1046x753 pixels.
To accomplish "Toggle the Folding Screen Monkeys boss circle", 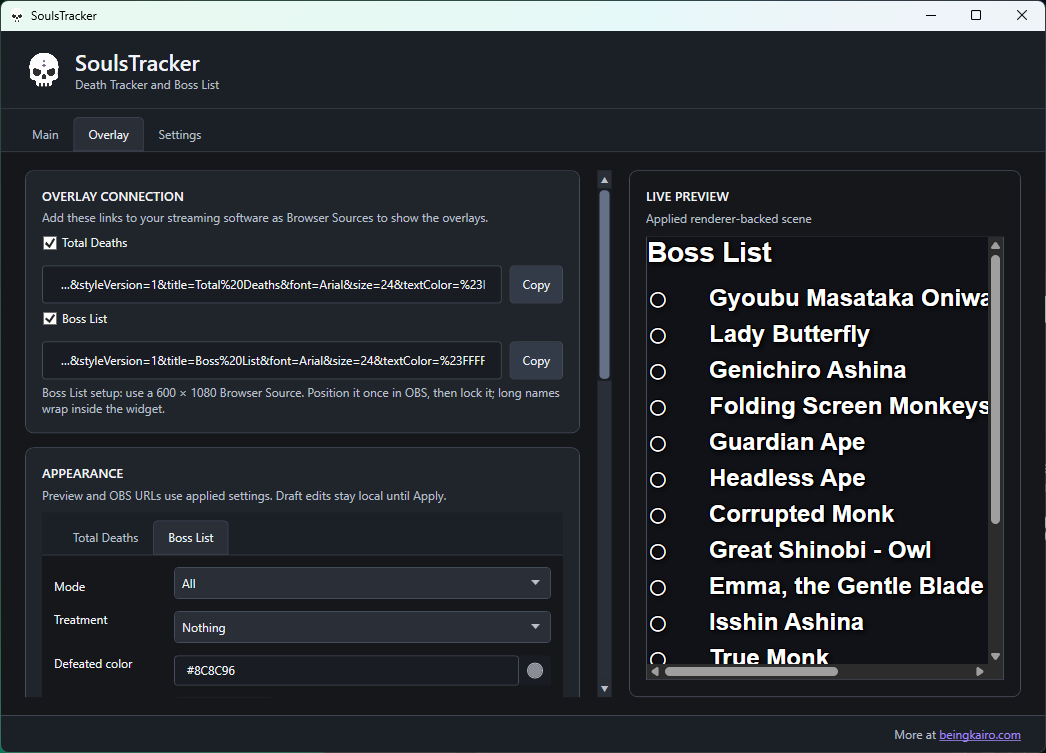I will (x=658, y=408).
